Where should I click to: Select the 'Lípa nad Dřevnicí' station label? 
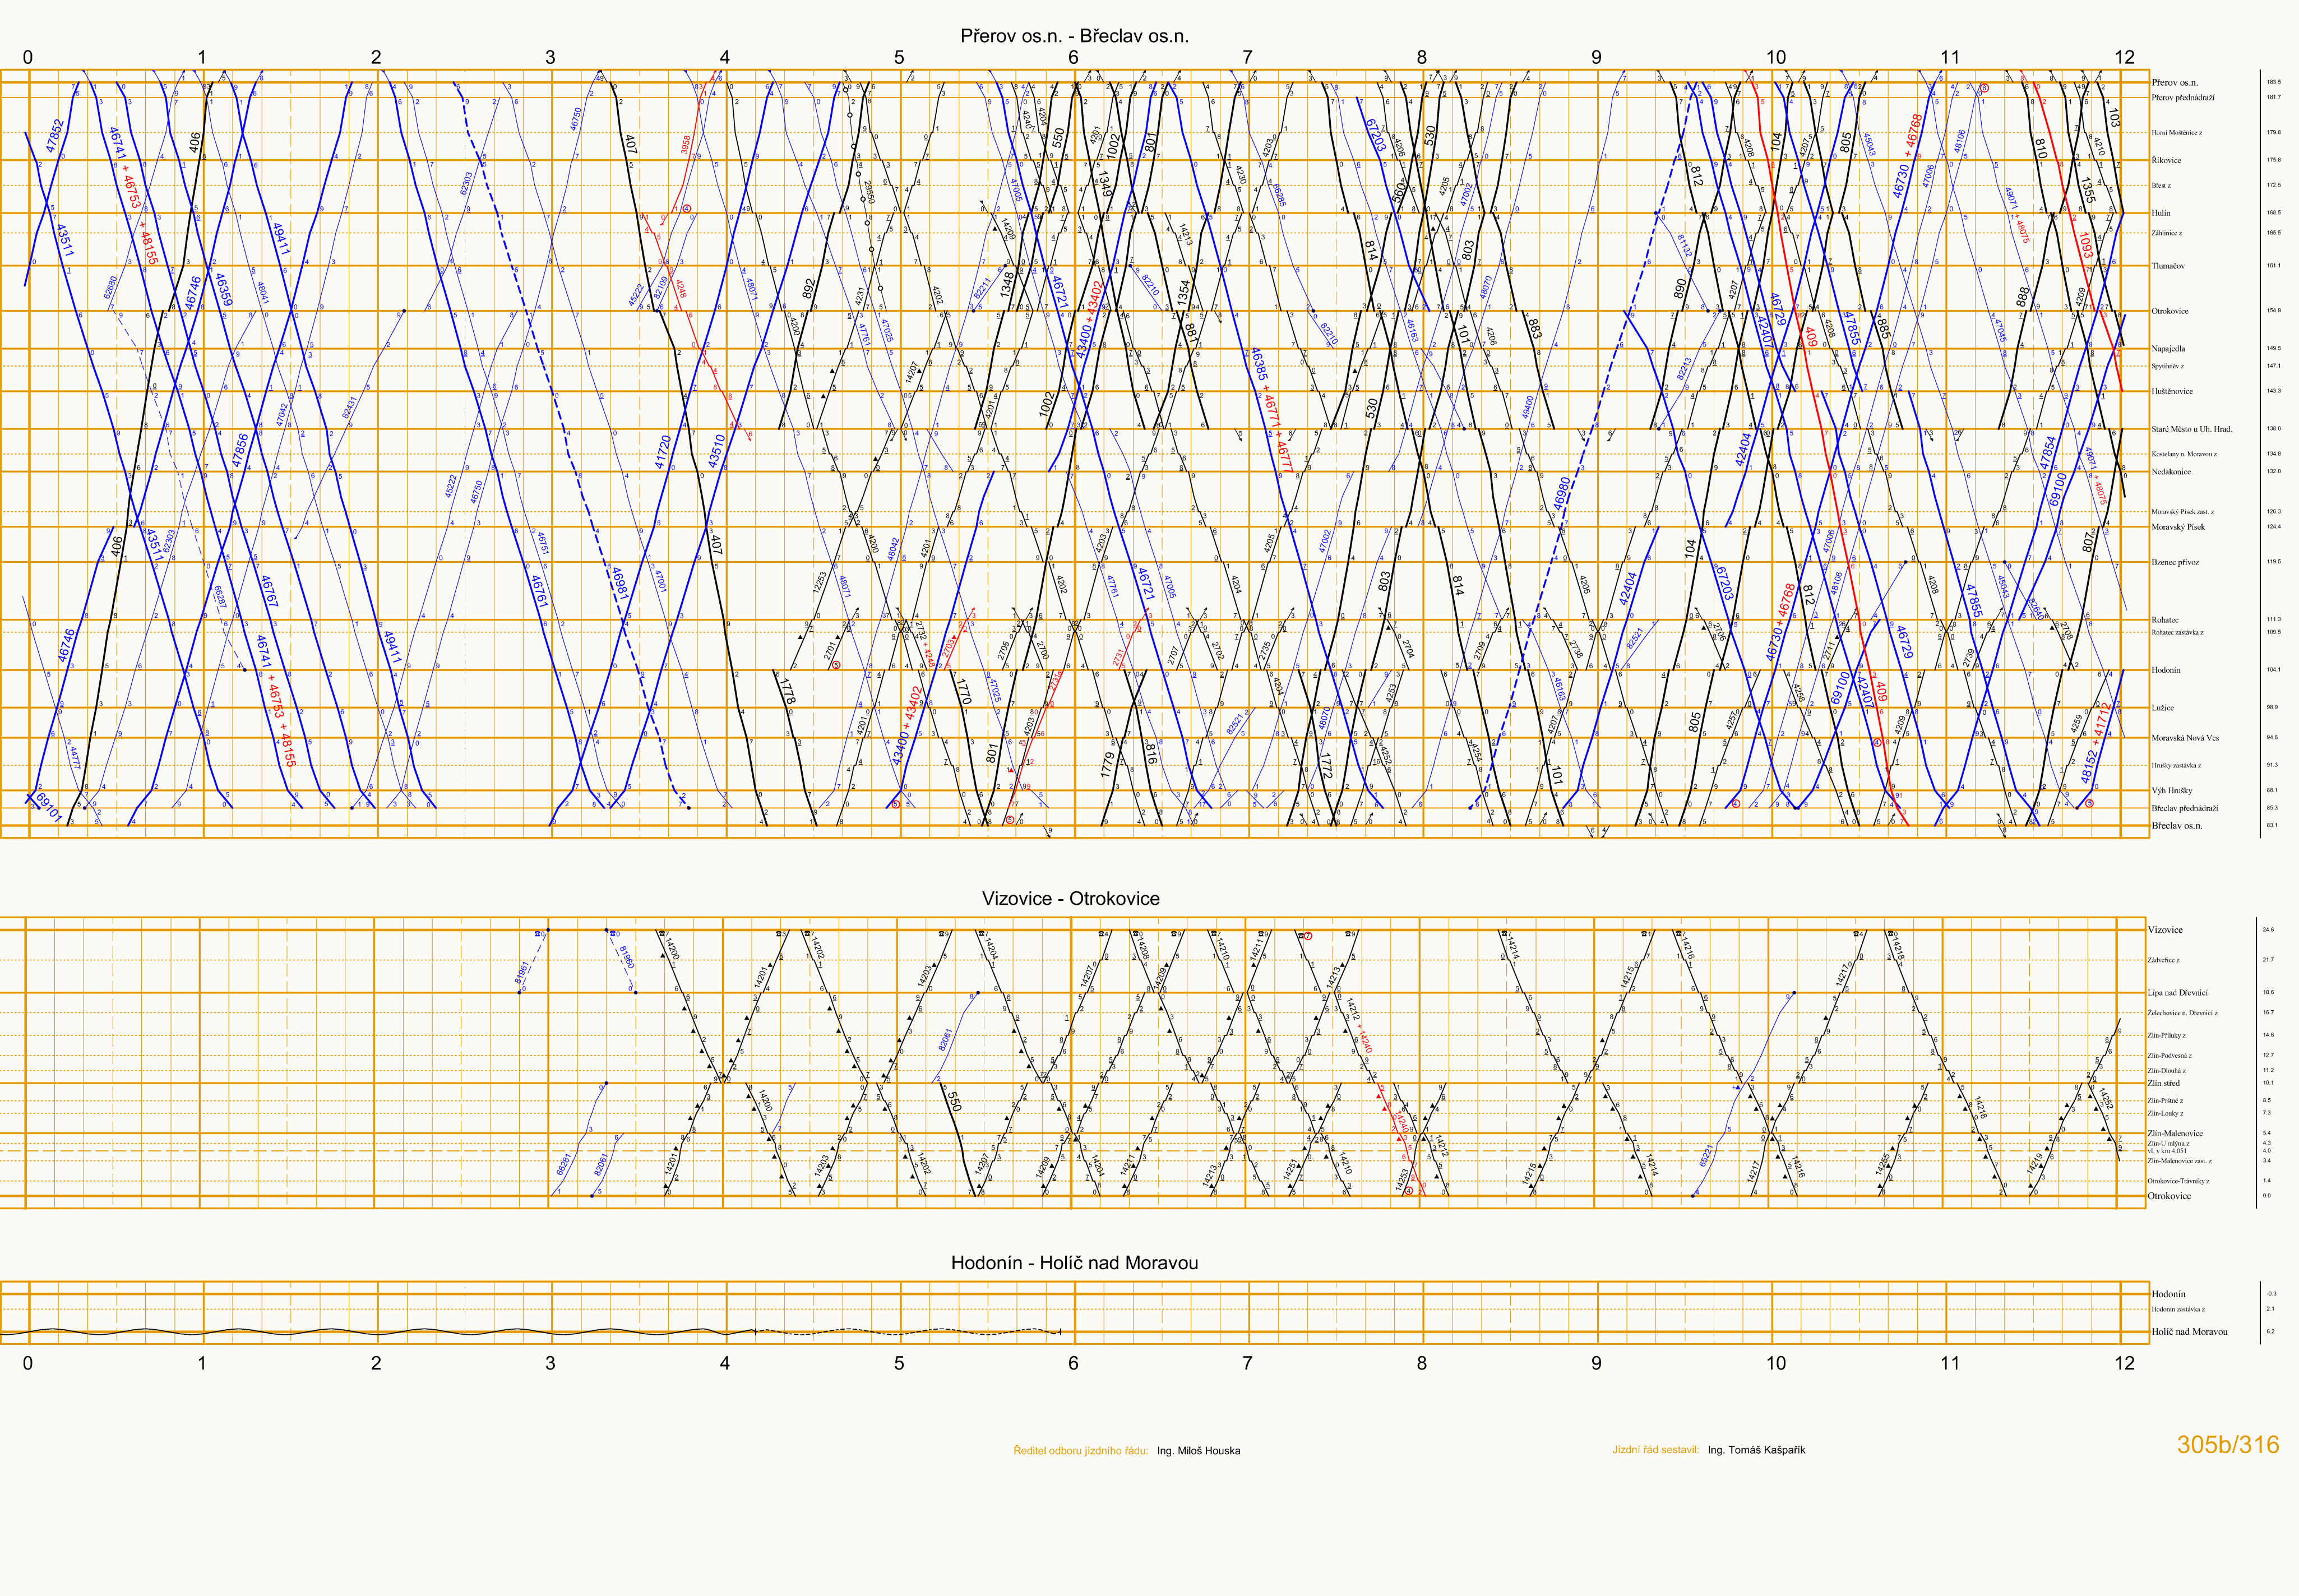pyautogui.click(x=2177, y=993)
